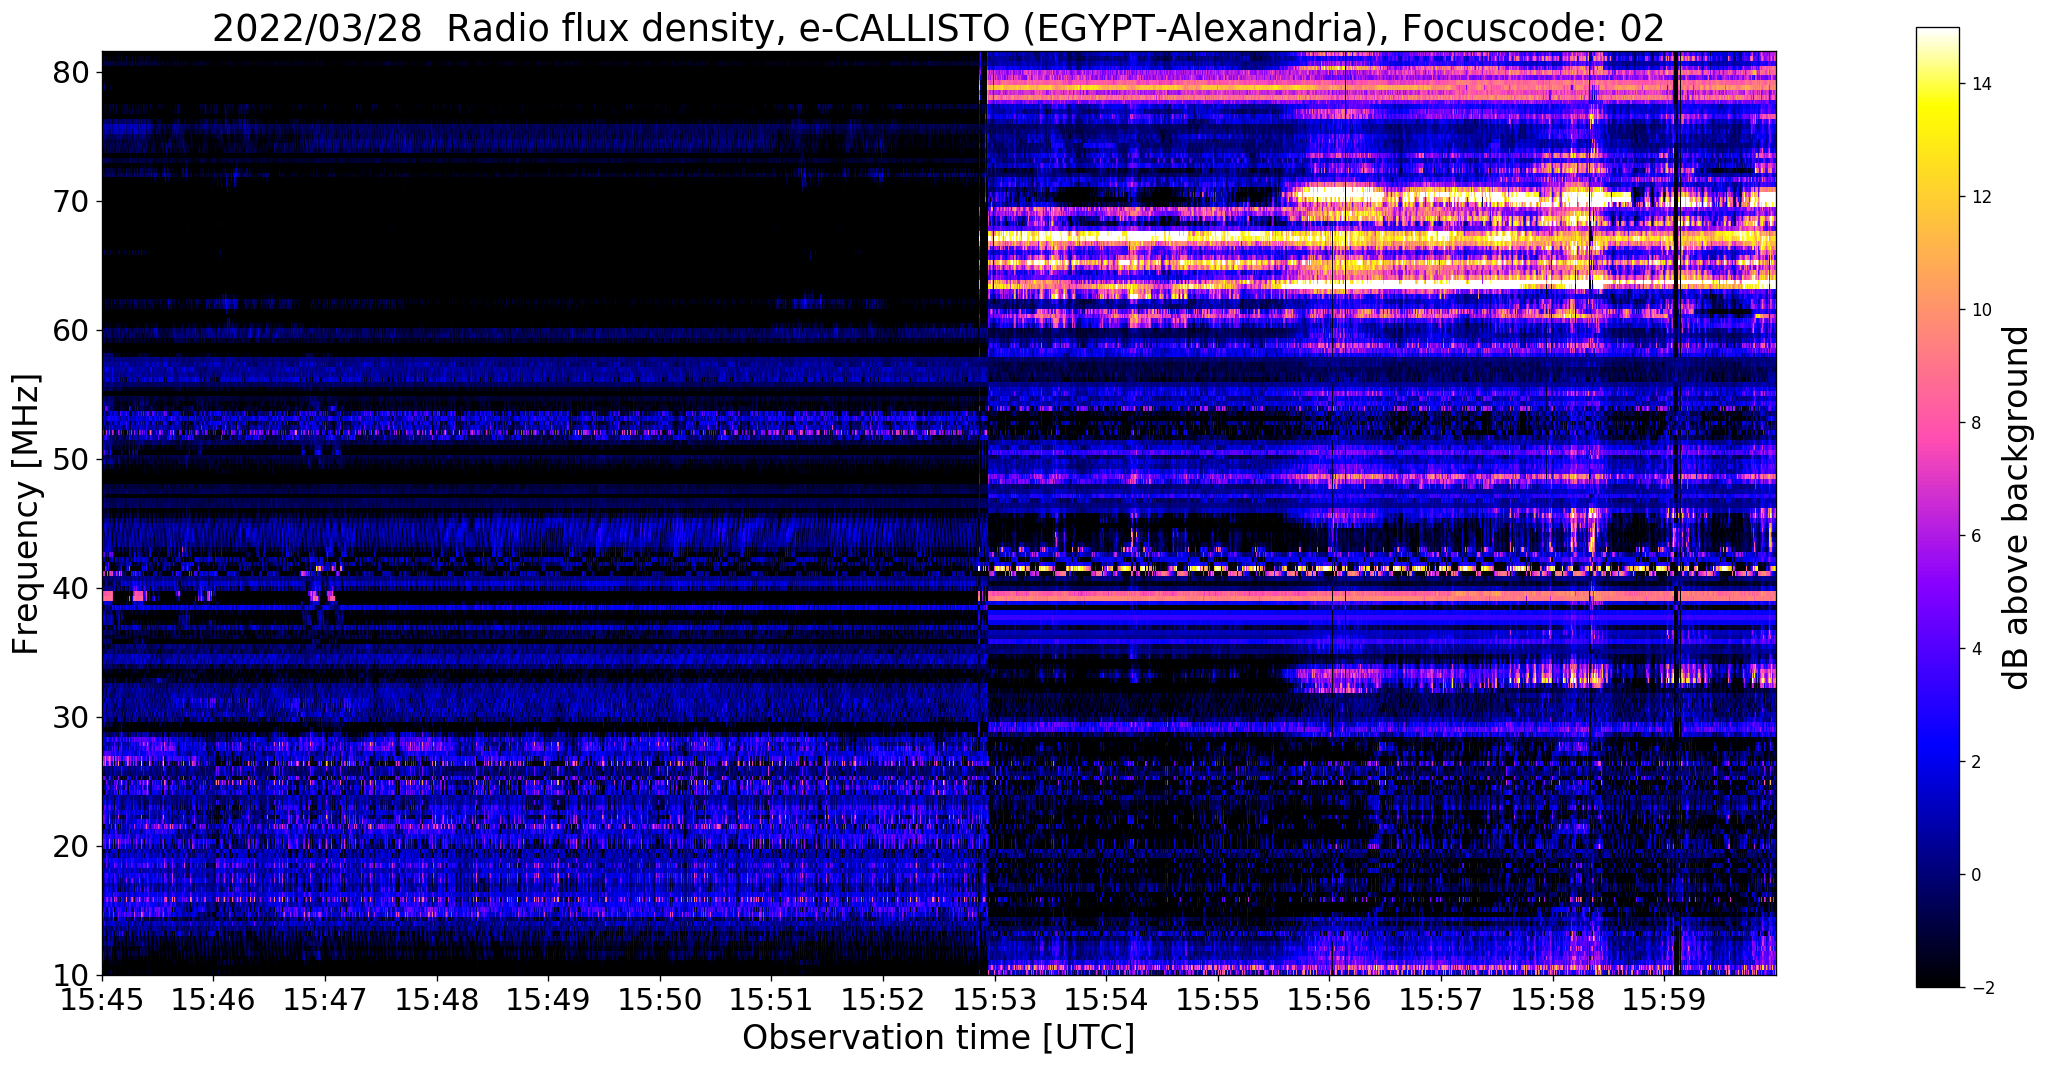Viewport: 2047px width, 1067px height.
Task: Click the 80 MHz frequency tick label
Action: pyautogui.click(x=73, y=72)
